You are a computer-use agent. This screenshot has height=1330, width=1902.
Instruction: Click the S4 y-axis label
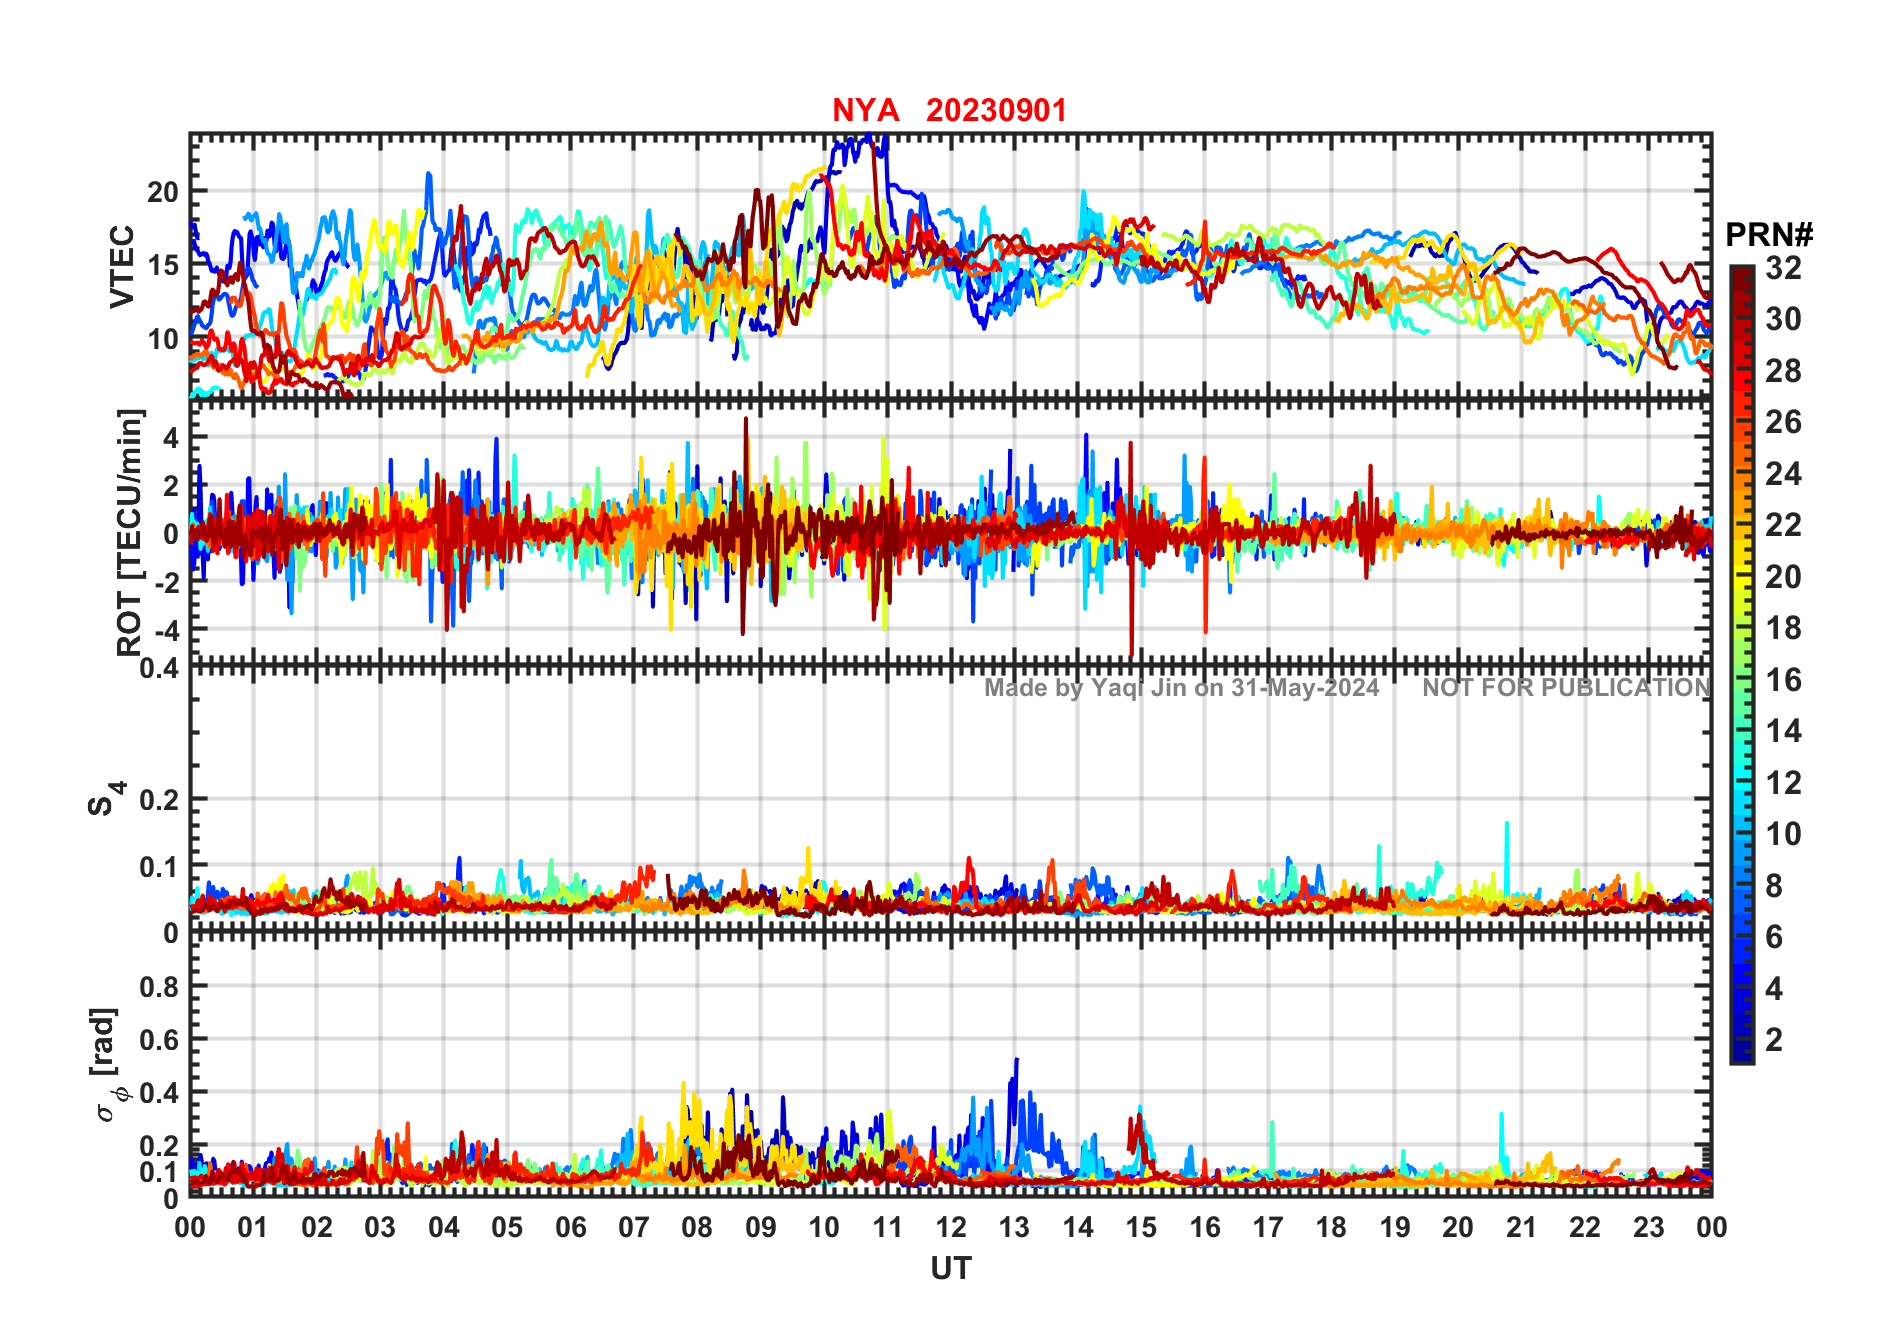[x=105, y=799]
